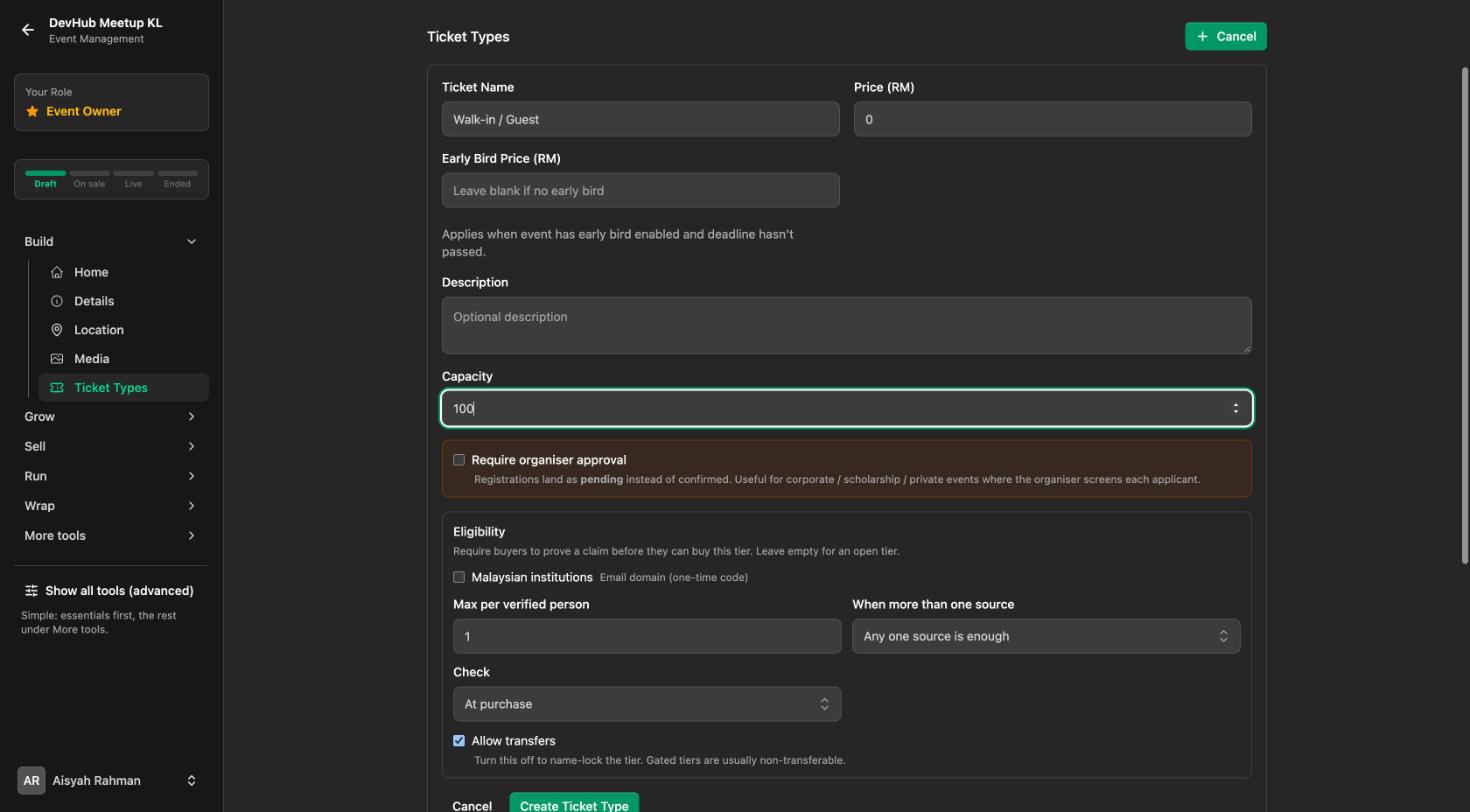Click the Price (RM) field
The image size is (1470, 812).
click(x=1053, y=119)
